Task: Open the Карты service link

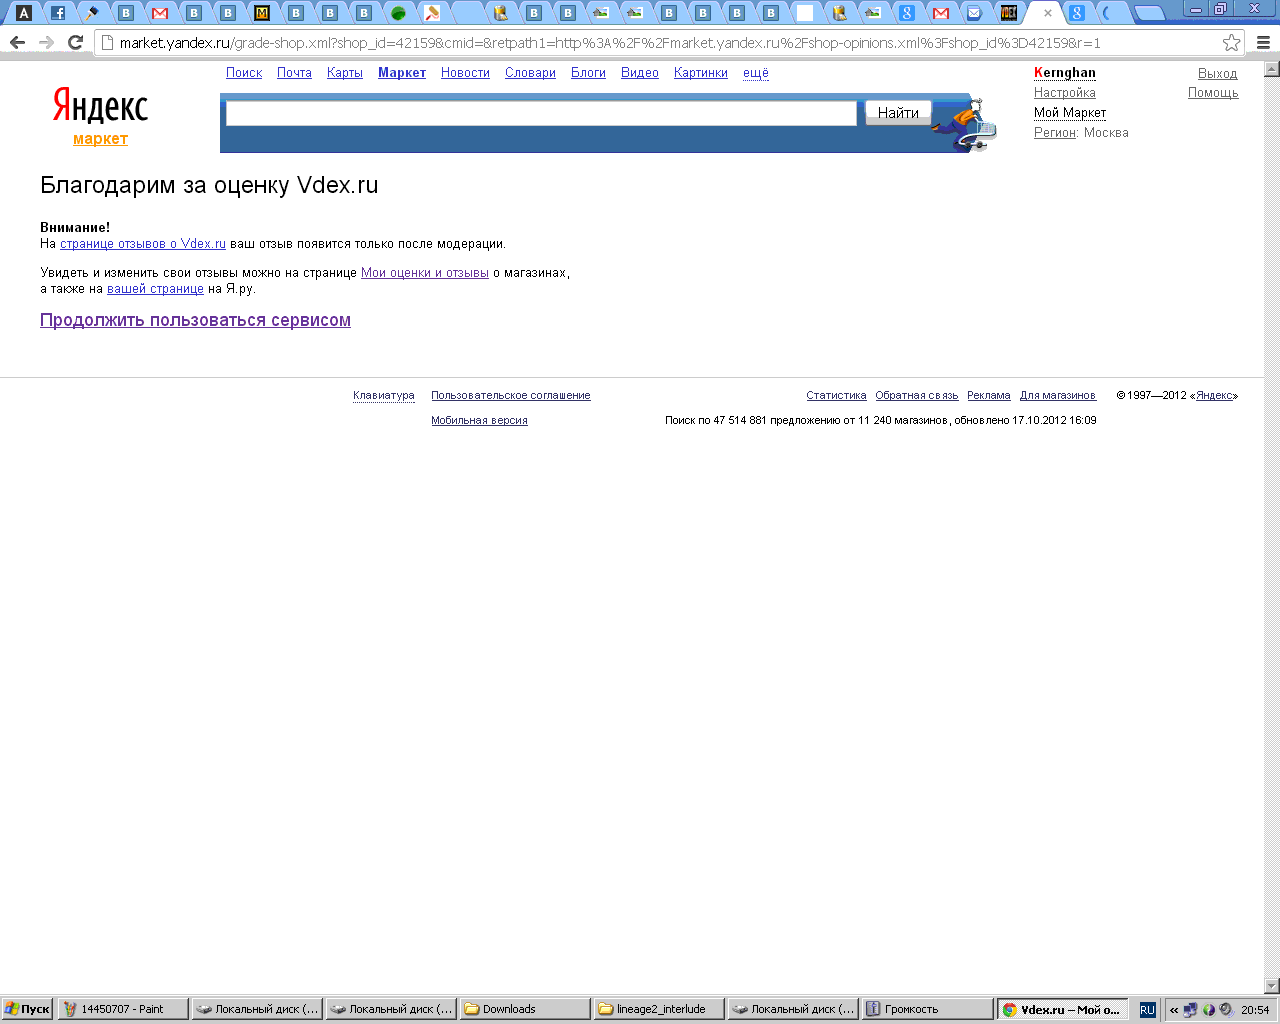Action: pos(345,73)
